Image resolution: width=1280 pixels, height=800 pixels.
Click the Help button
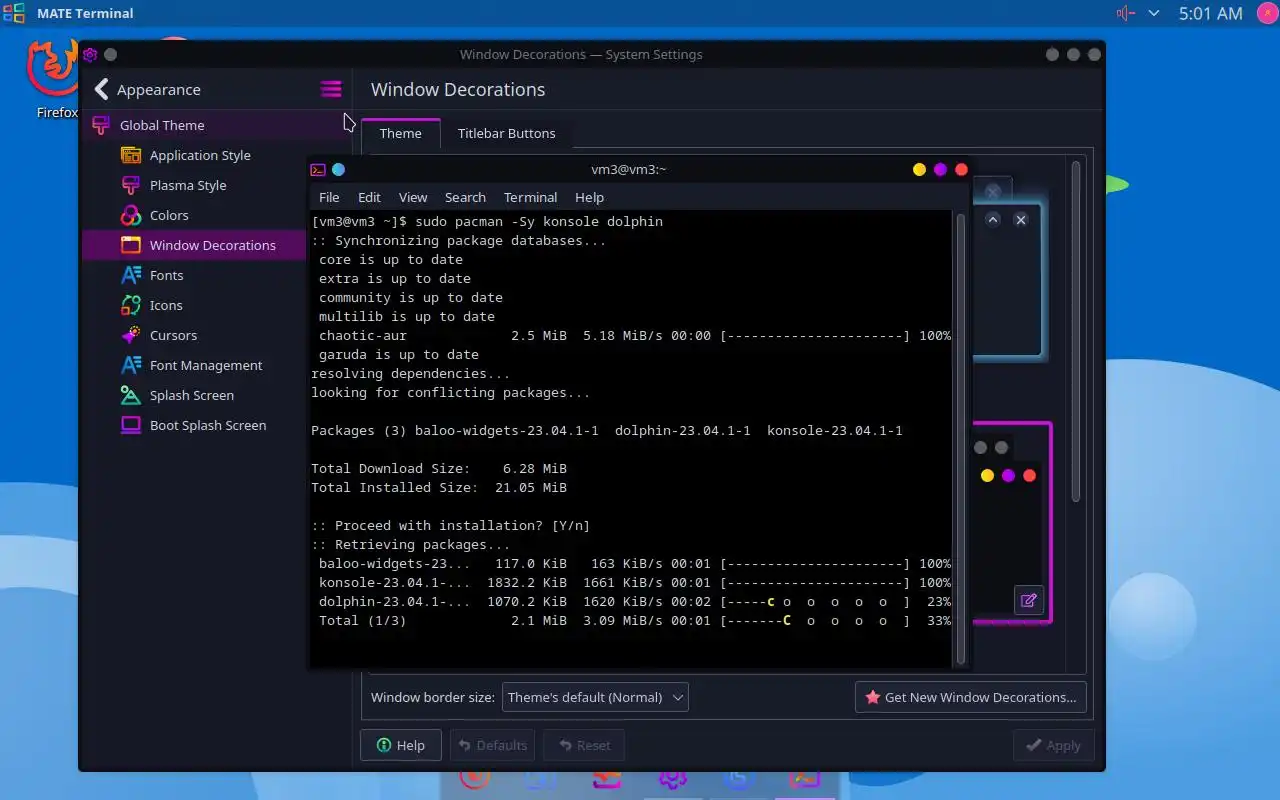tap(400, 745)
